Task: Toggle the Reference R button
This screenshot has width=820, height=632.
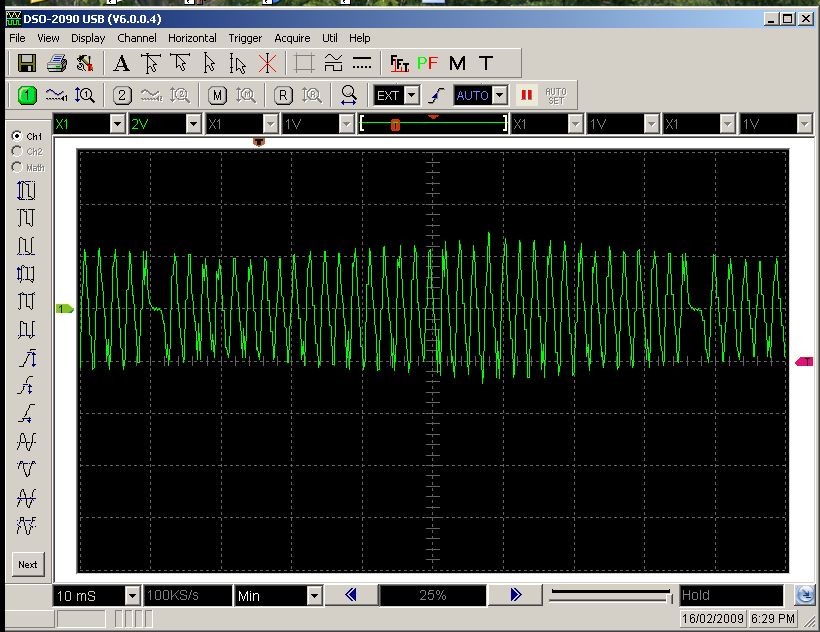Action: coord(283,95)
